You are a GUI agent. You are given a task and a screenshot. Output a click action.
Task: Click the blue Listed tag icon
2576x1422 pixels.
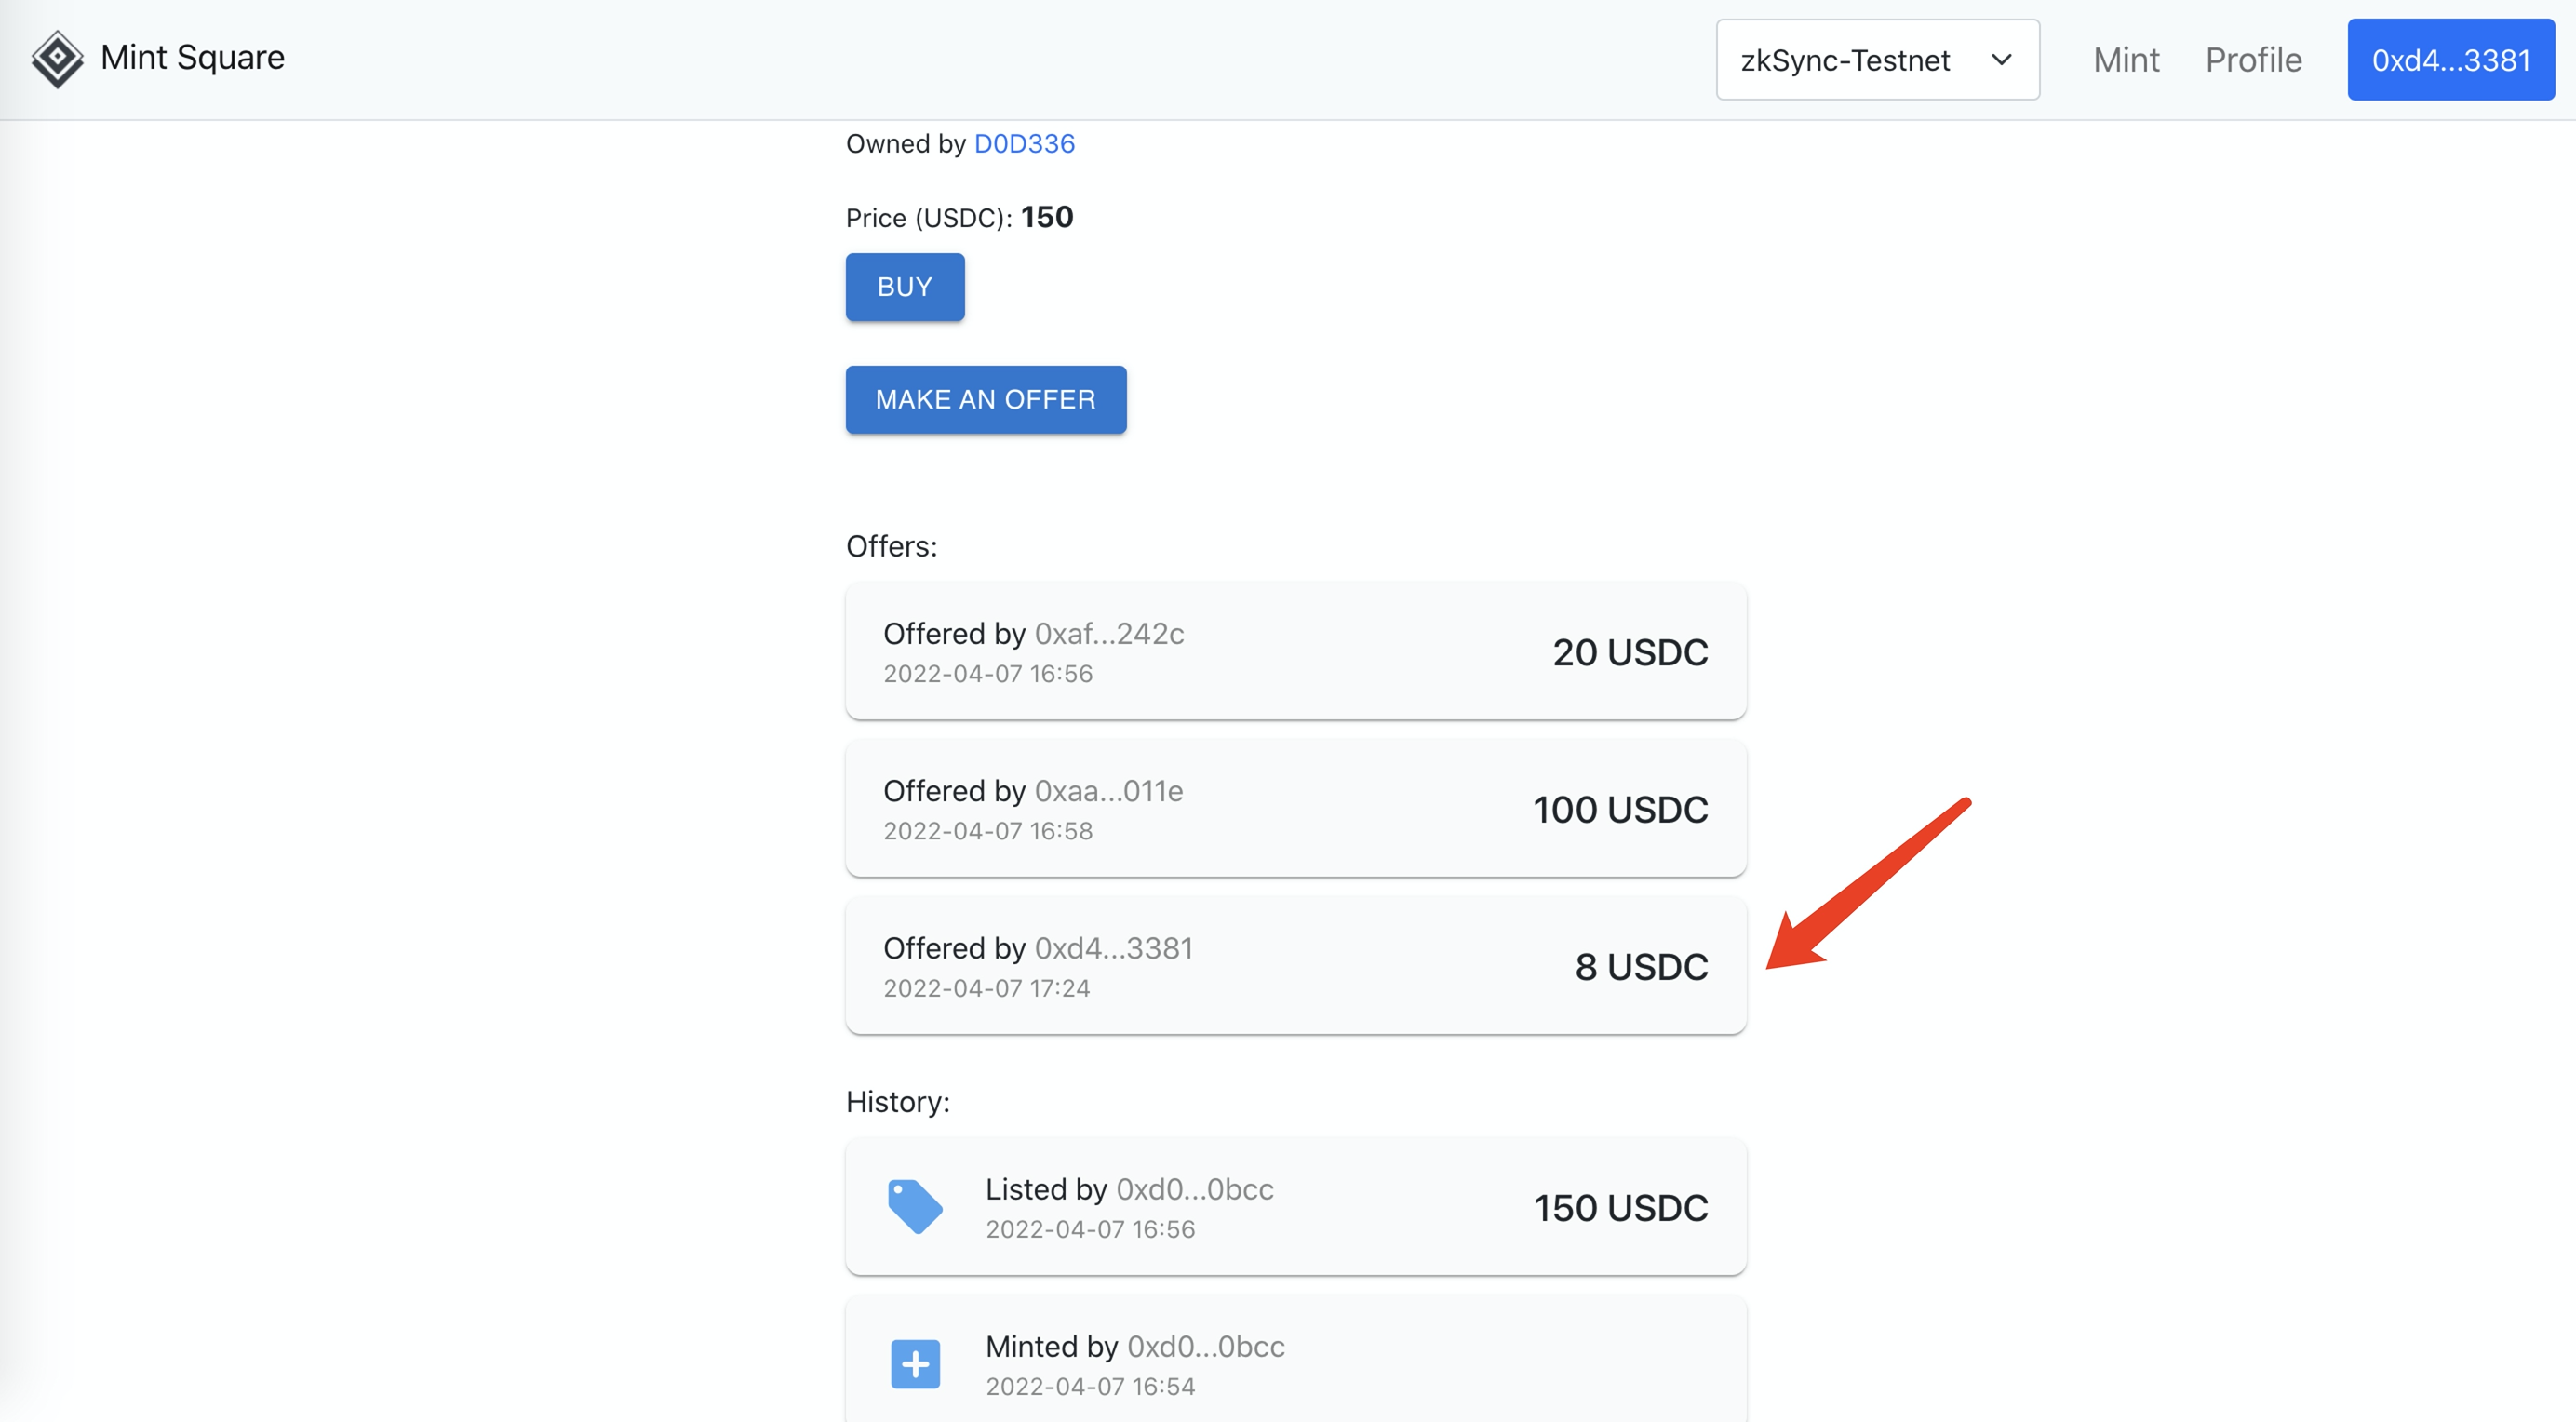pos(914,1207)
